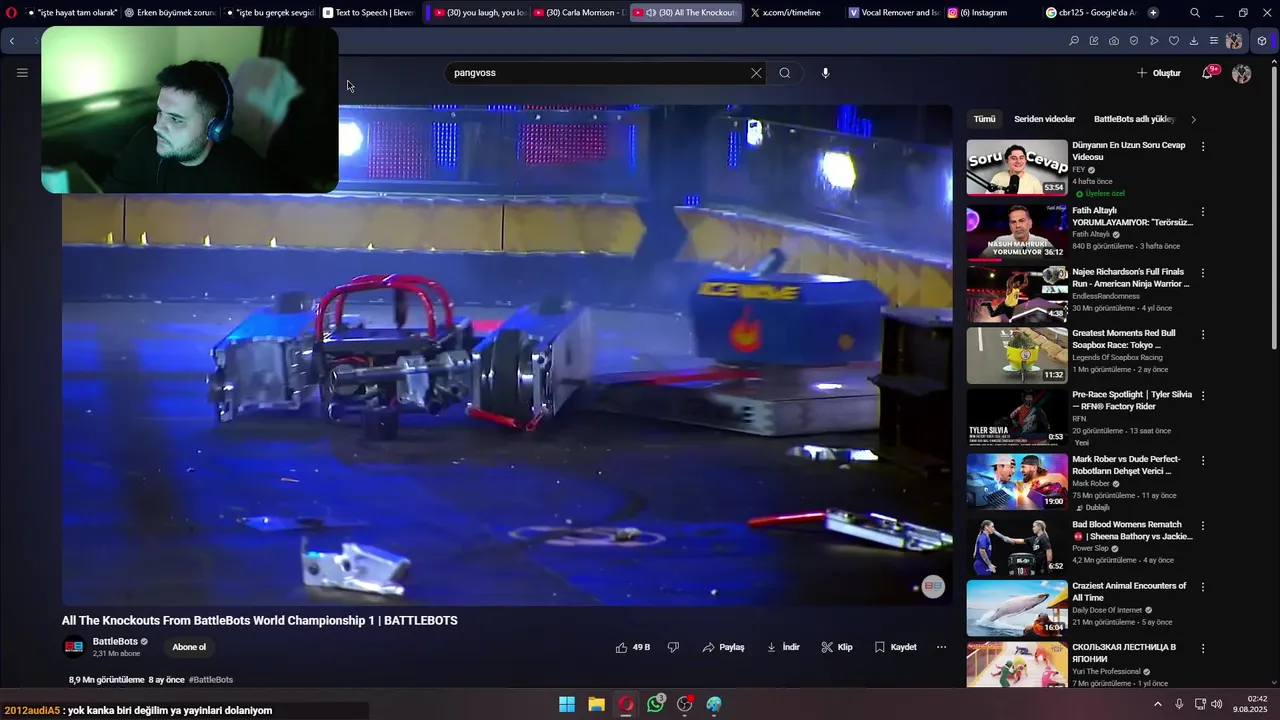Image resolution: width=1280 pixels, height=720 pixels.
Task: Toggle system volume speaker tray icon
Action: point(1217,704)
